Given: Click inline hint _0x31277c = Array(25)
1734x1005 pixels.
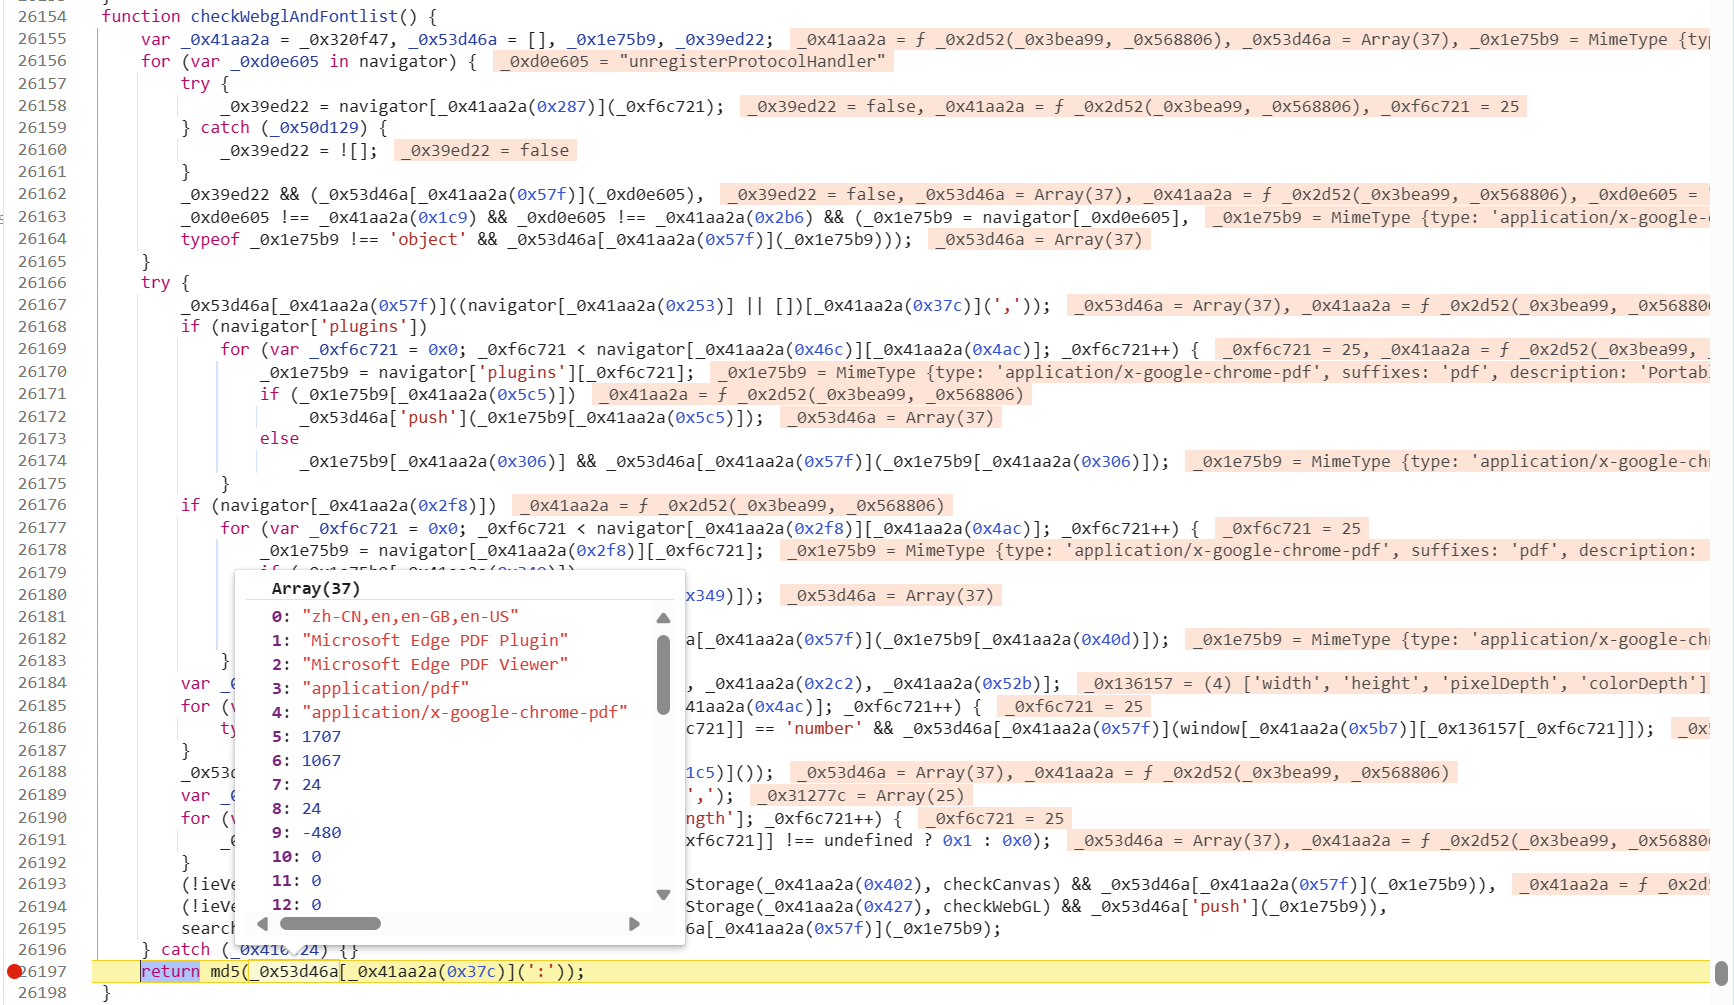Looking at the screenshot, I should click(860, 796).
